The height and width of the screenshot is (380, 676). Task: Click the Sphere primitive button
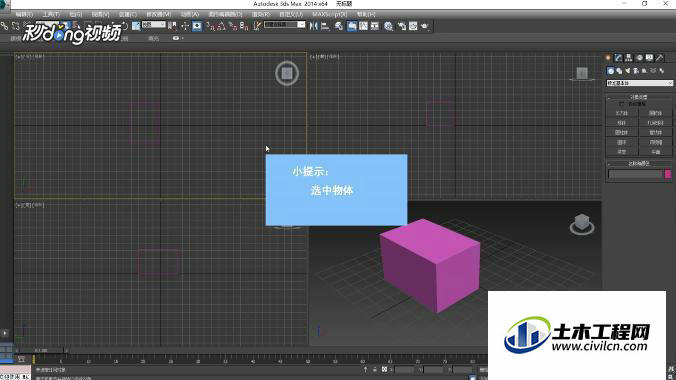[x=622, y=123]
